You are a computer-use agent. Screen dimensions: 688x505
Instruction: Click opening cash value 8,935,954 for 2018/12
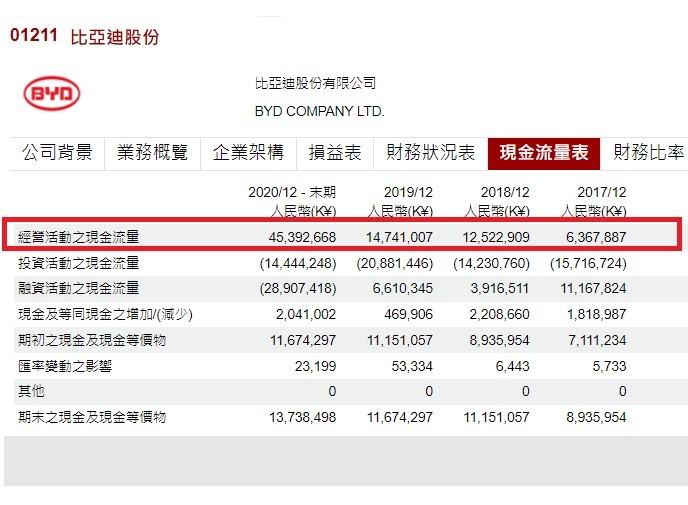click(499, 340)
